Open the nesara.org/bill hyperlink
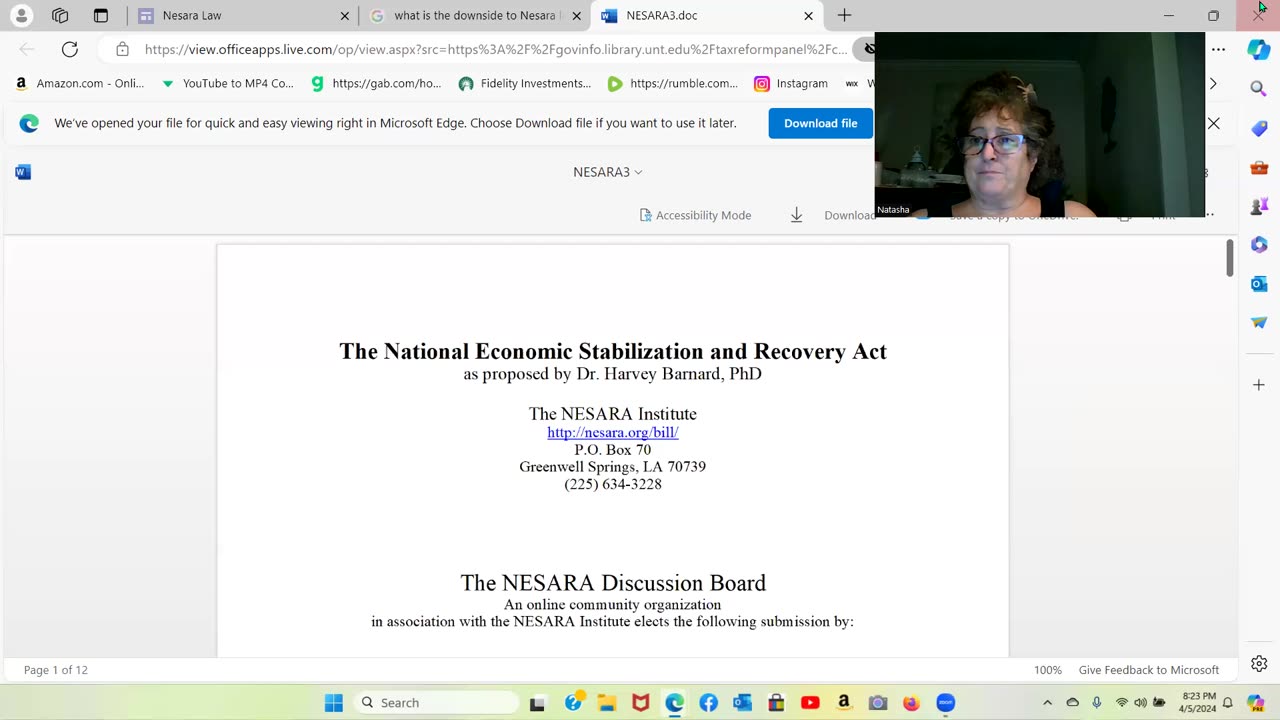The height and width of the screenshot is (720, 1280). 612,432
